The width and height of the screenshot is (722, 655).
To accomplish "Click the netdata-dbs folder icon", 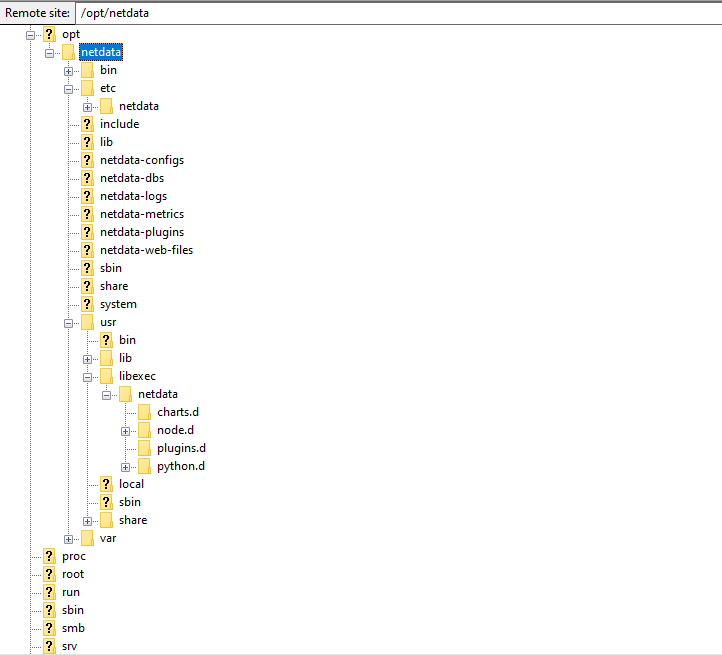I will pos(87,178).
